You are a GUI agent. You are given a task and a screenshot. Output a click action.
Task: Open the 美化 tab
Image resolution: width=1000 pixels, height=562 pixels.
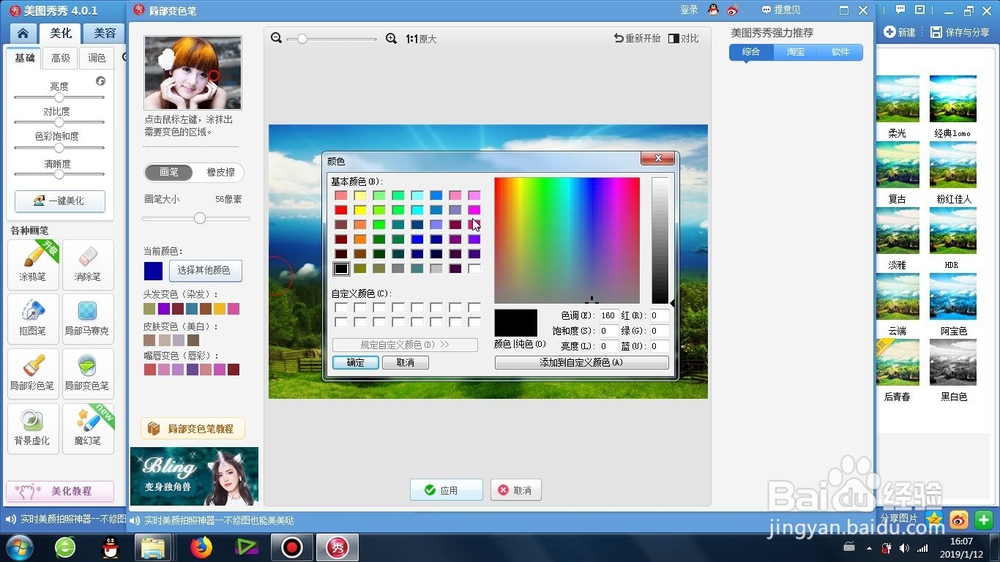coord(61,33)
